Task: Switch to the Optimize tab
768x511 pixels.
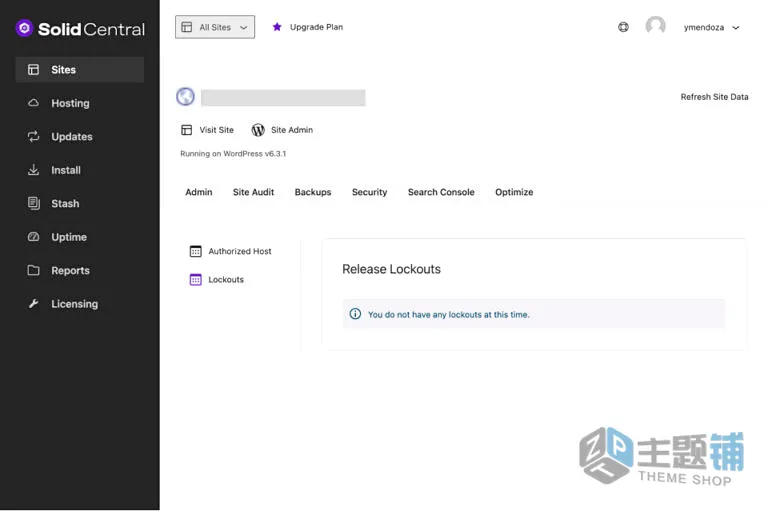Action: click(x=514, y=192)
